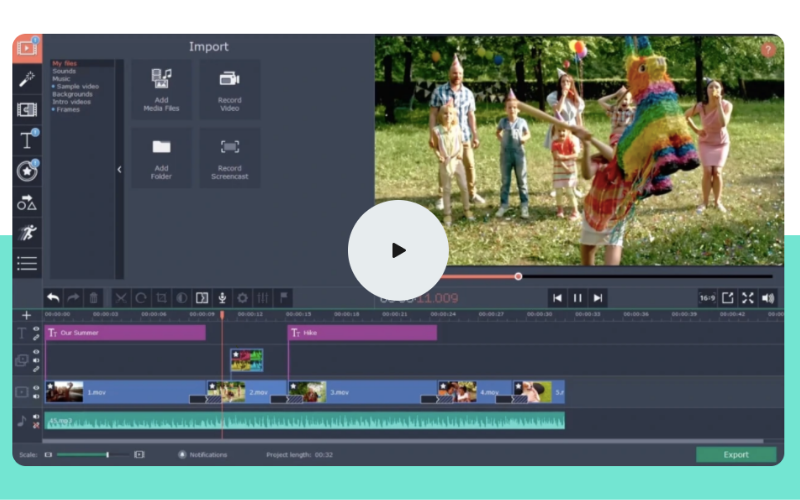Screen dimensions: 800x500
Task: Click the Add Media Files button
Action: (x=162, y=90)
